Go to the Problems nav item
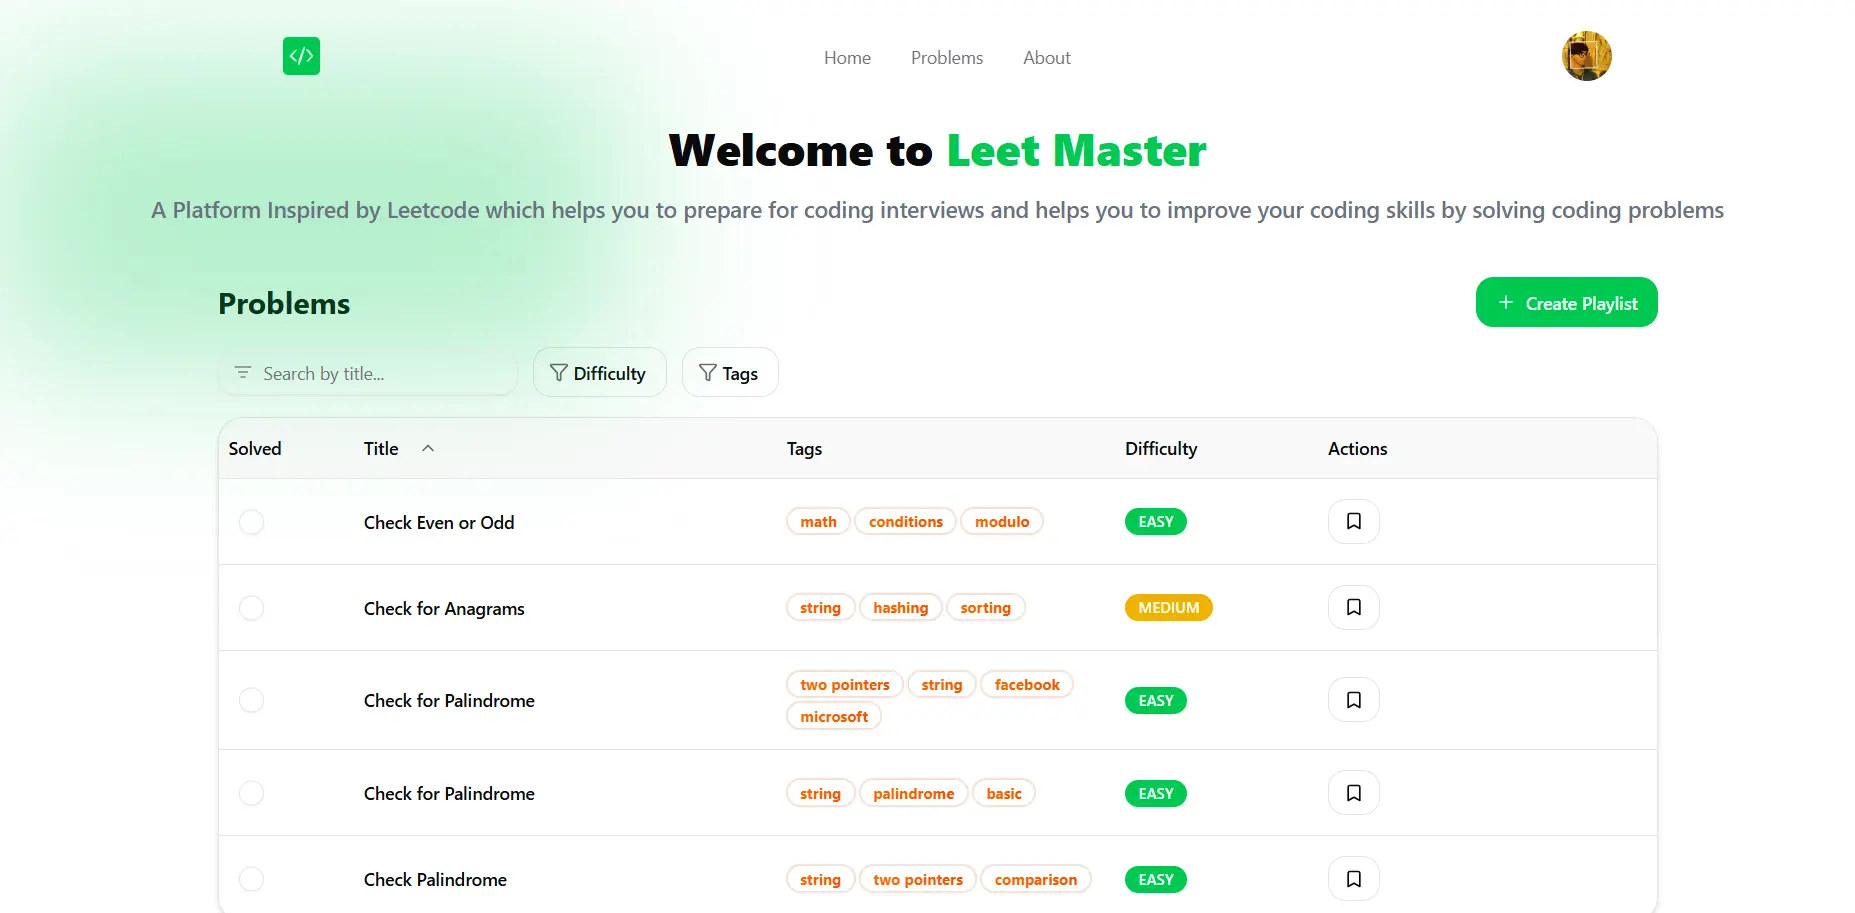Viewport: 1855px width, 913px height. [x=946, y=58]
